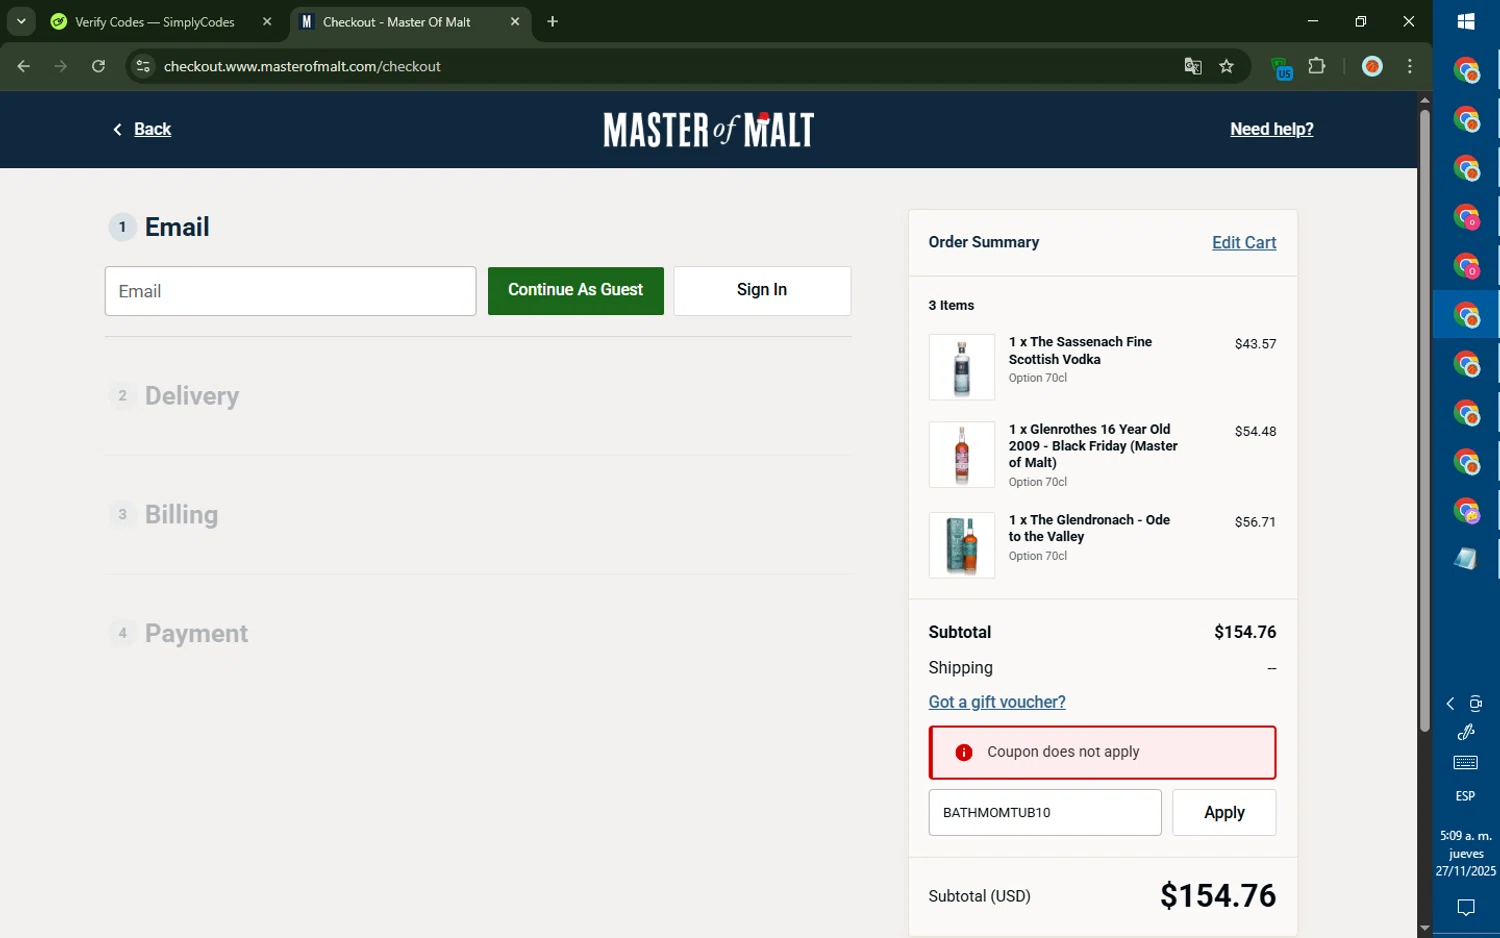1500x938 pixels.
Task: Click the scrollbar down arrow
Action: pyautogui.click(x=1424, y=928)
